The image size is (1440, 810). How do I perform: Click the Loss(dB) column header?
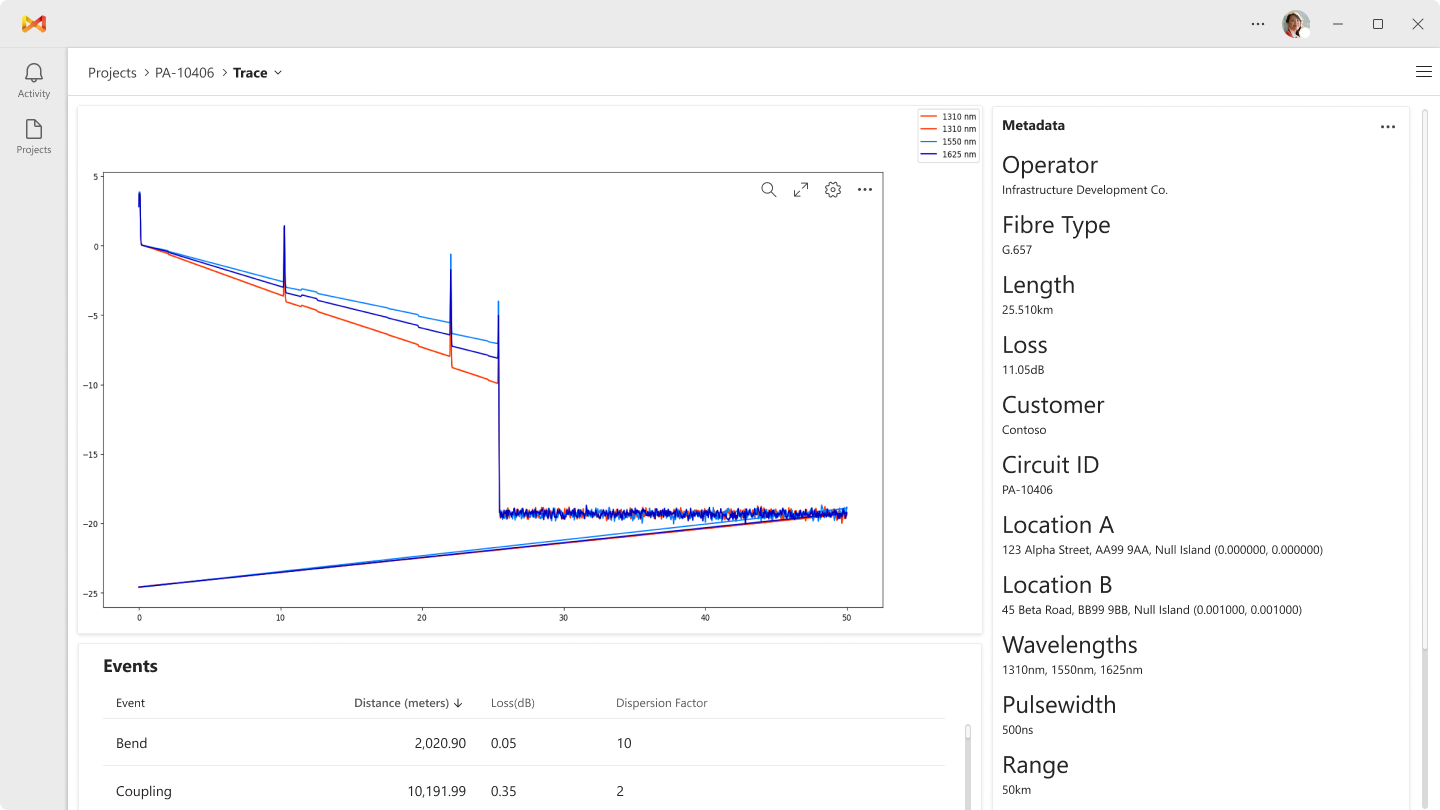512,703
